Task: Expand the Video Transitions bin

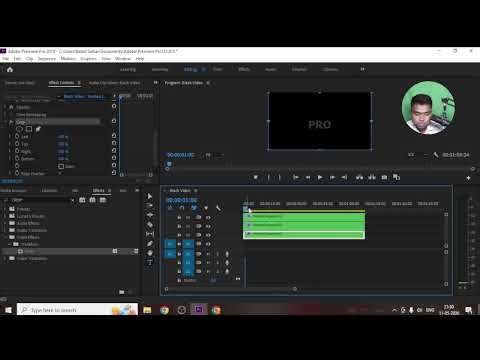Action: 5,258
